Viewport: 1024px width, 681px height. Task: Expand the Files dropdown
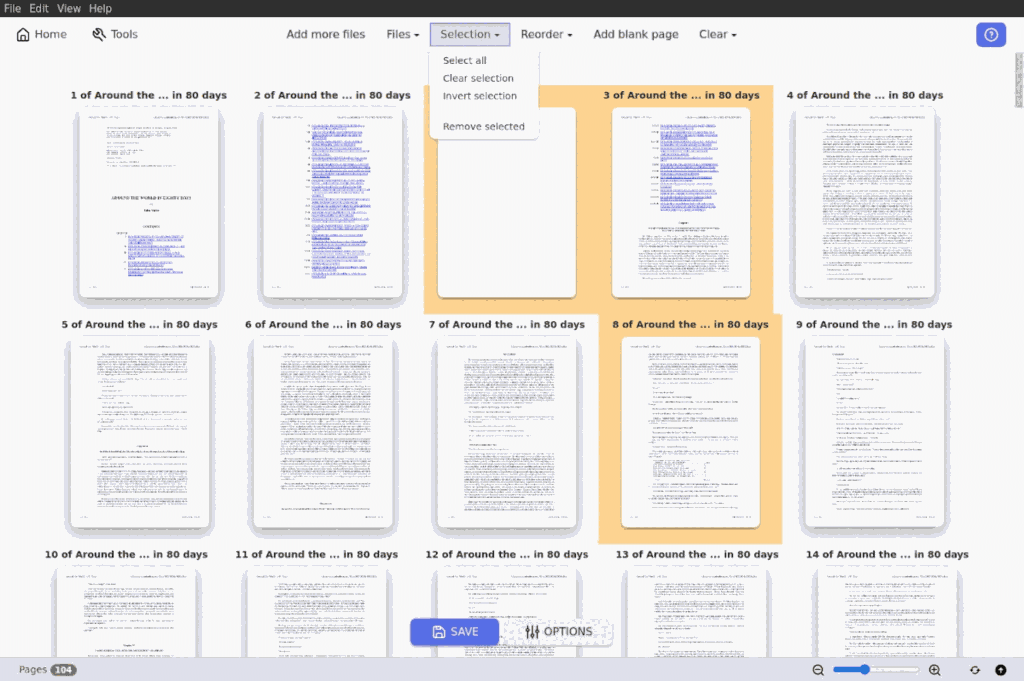point(402,35)
